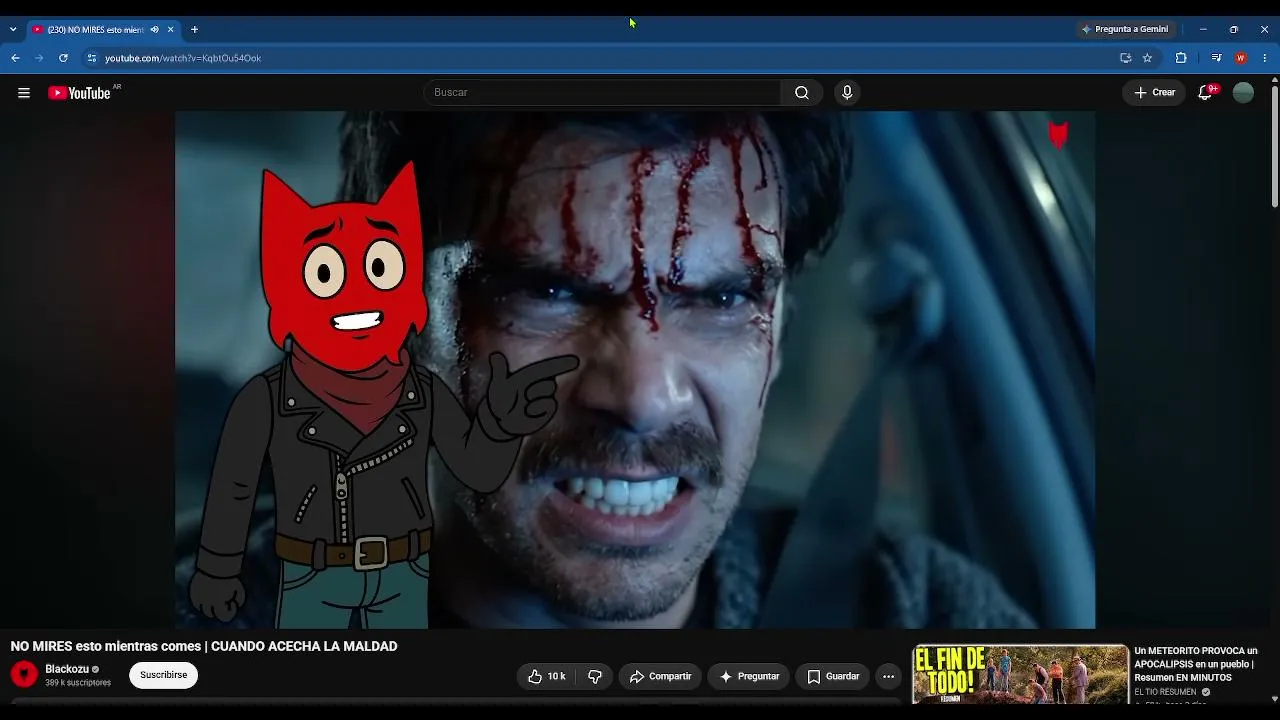The width and height of the screenshot is (1280, 720).
Task: Go forward in browser history
Action: pyautogui.click(x=39, y=58)
